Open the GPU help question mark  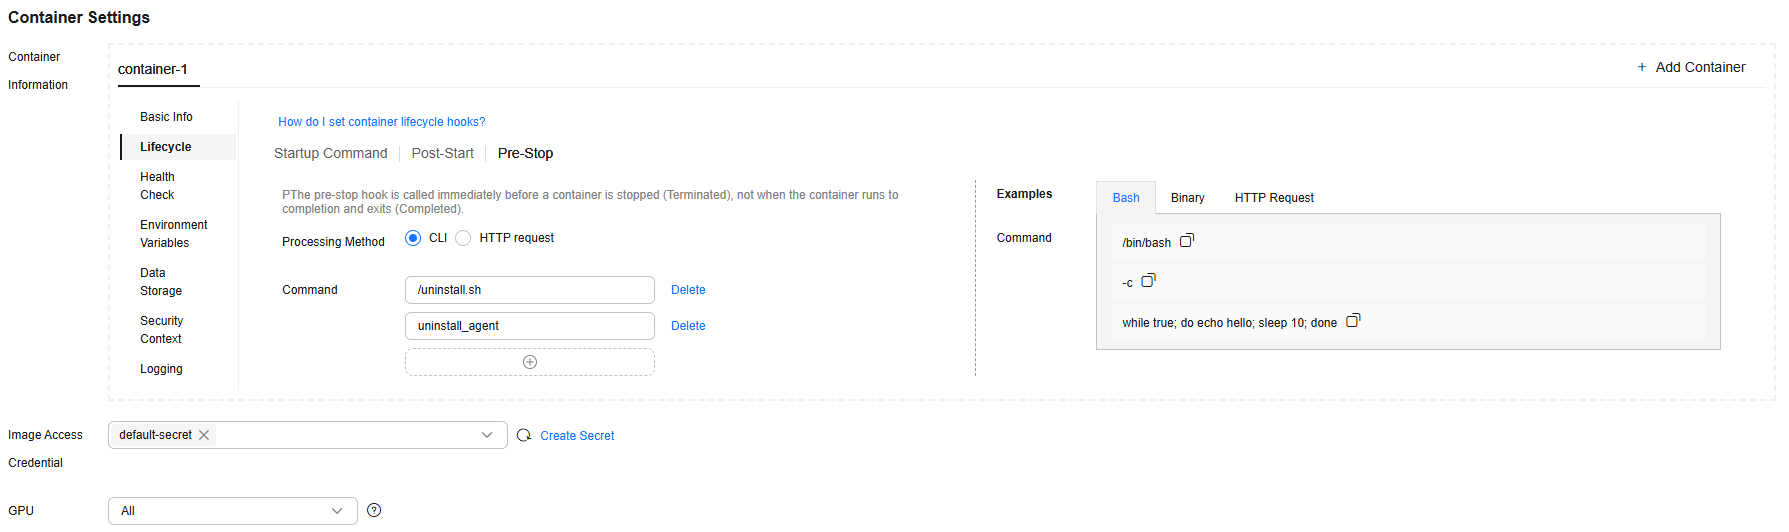coord(374,510)
